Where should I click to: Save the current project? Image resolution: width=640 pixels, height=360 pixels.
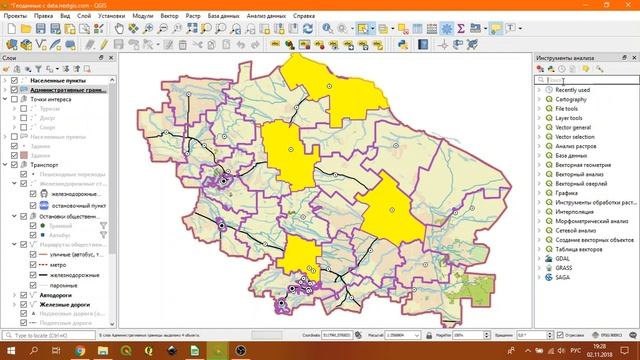pyautogui.click(x=40, y=29)
